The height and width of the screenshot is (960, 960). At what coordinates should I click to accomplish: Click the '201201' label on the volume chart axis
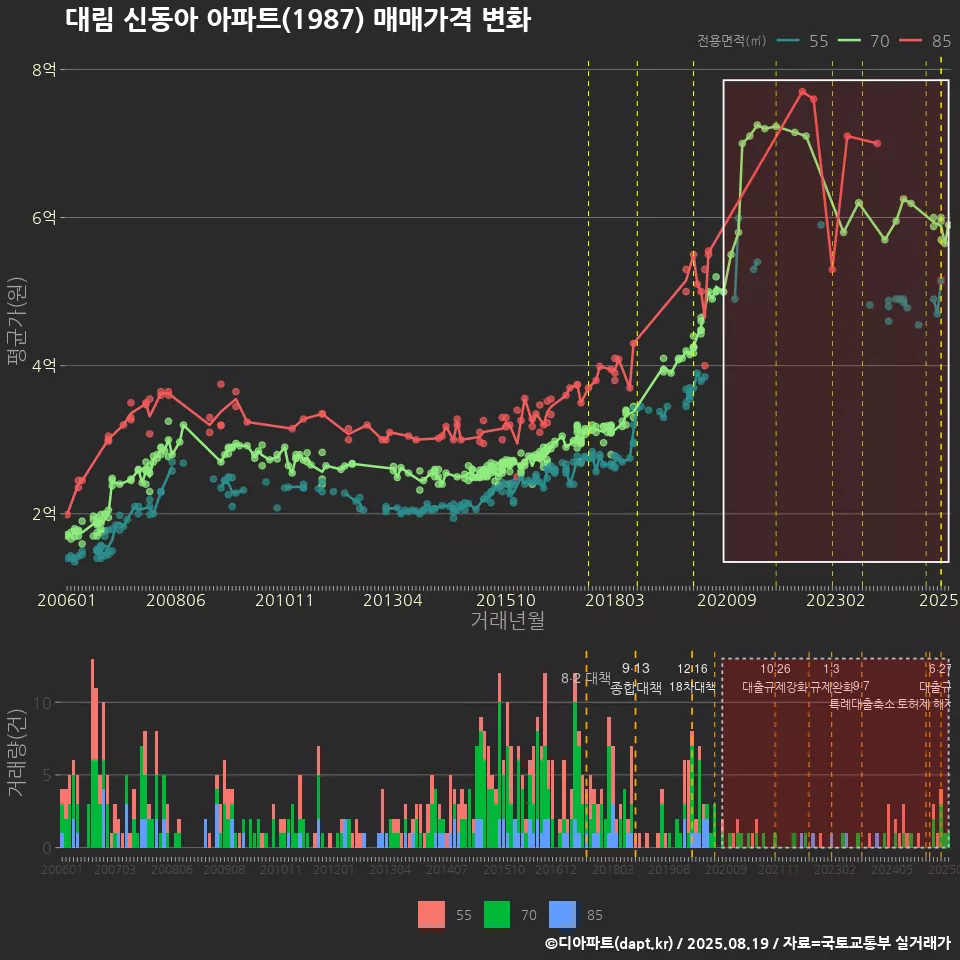click(x=334, y=869)
